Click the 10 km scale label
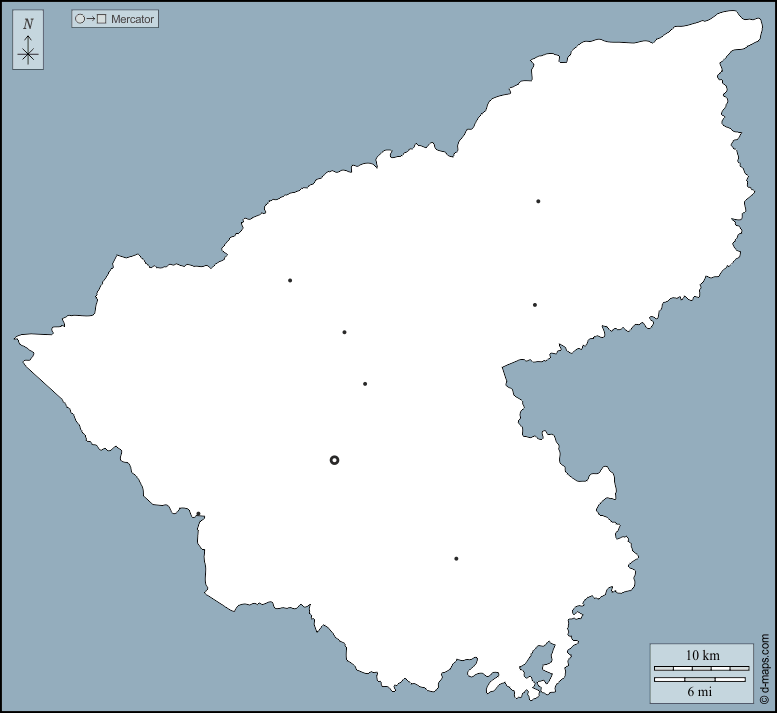Screen dimensions: 777x713 click(702, 655)
